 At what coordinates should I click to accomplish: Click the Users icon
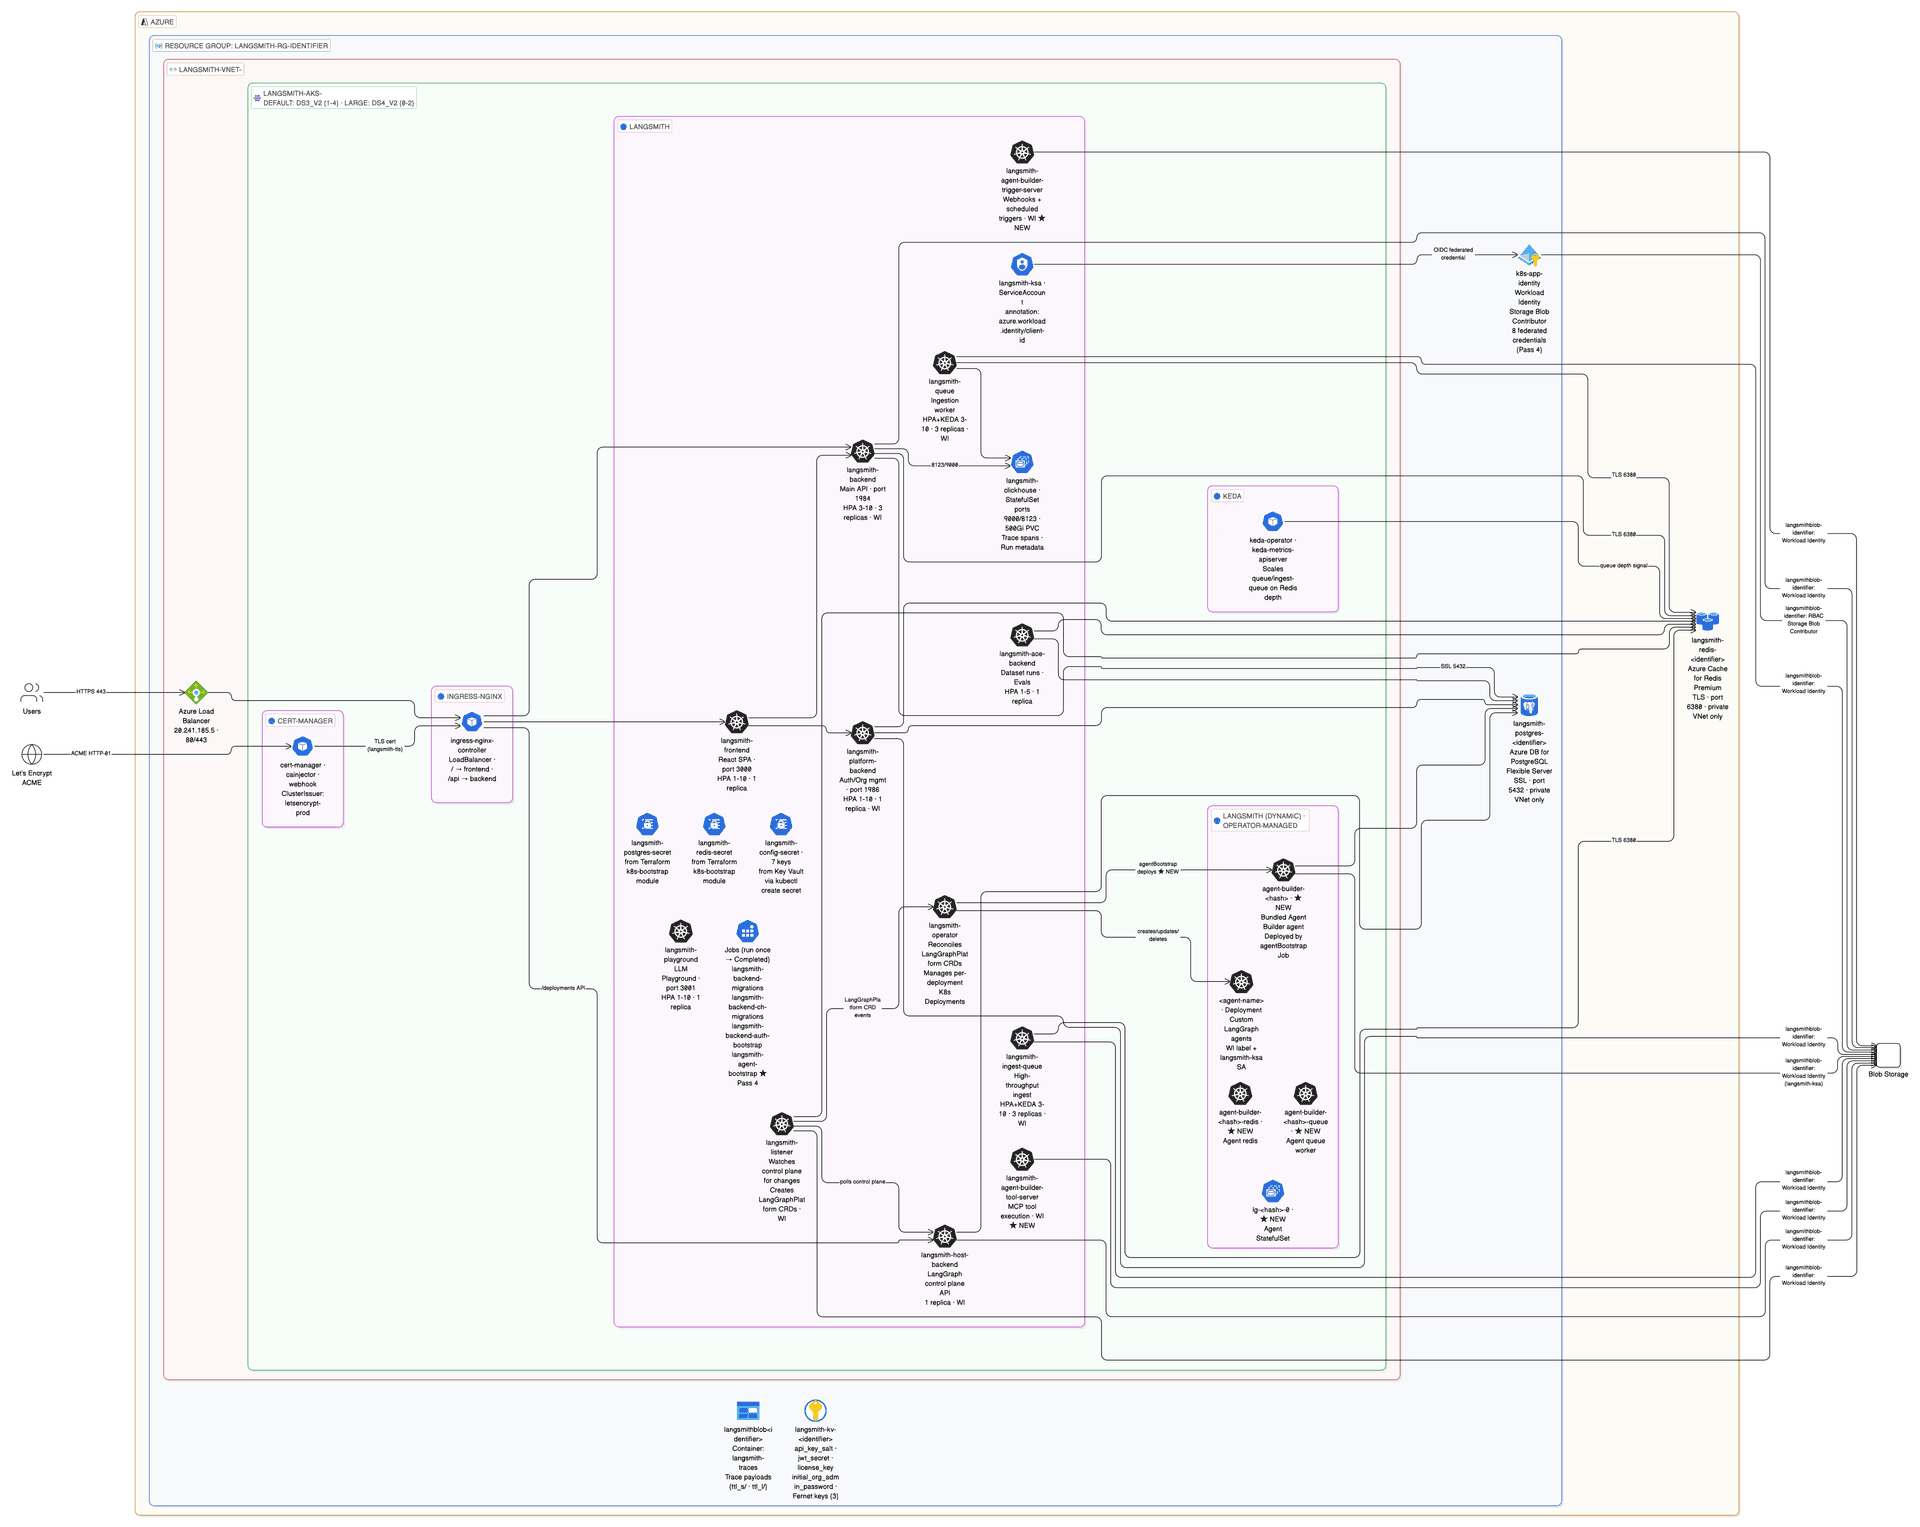coord(32,692)
